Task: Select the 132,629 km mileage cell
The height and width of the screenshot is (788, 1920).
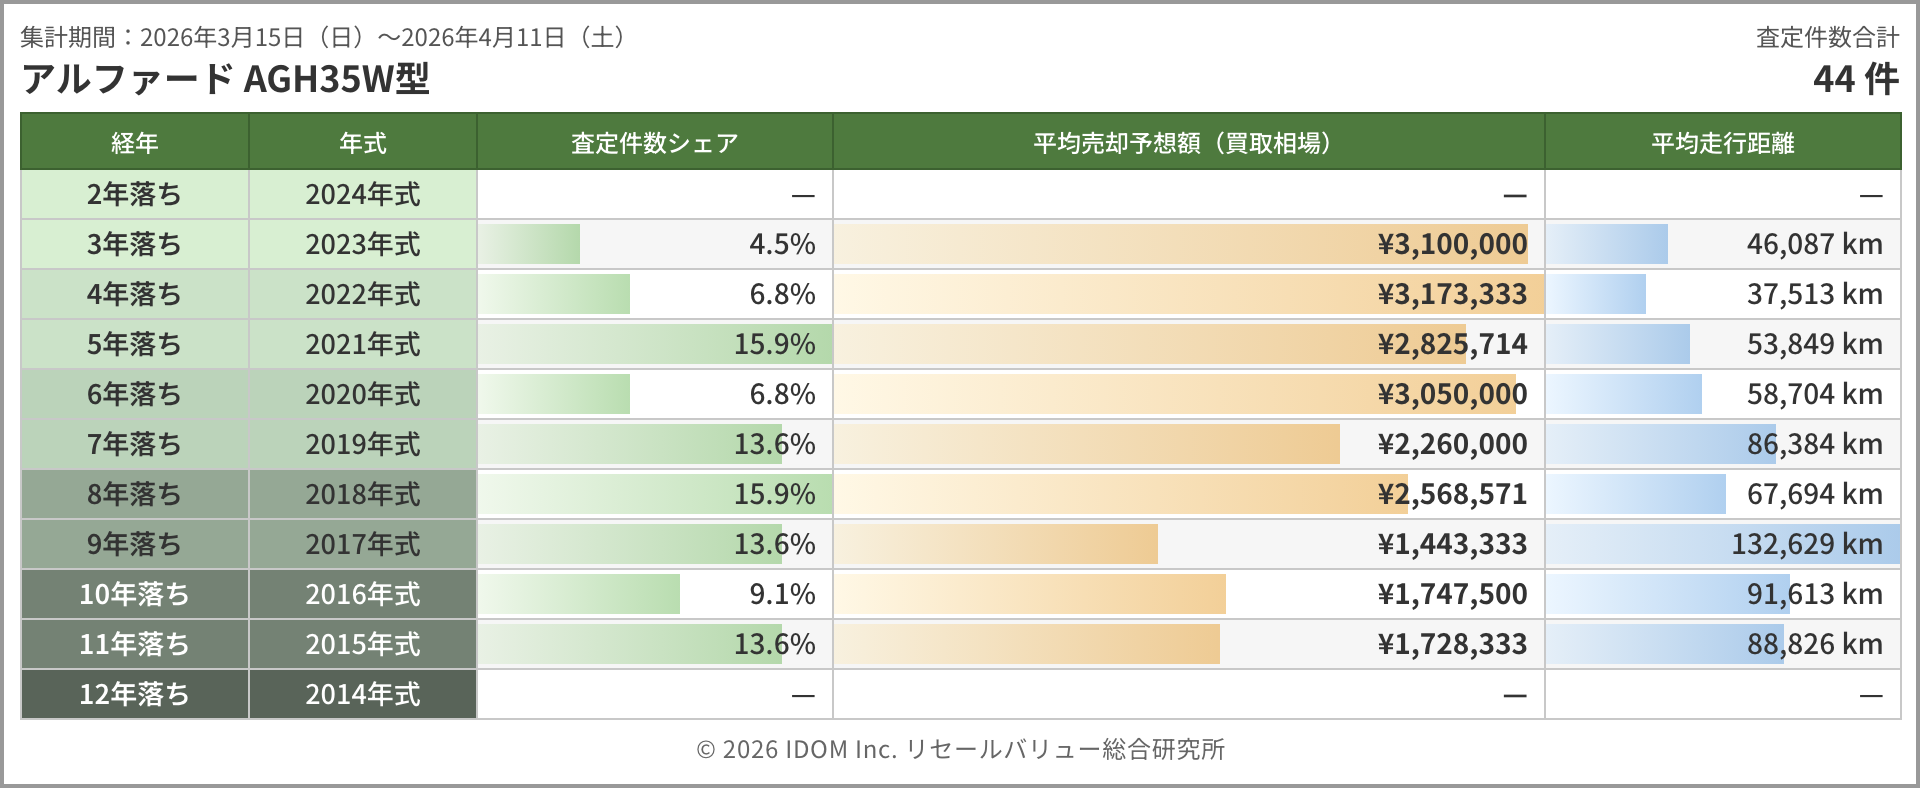Action: [x=1806, y=544]
